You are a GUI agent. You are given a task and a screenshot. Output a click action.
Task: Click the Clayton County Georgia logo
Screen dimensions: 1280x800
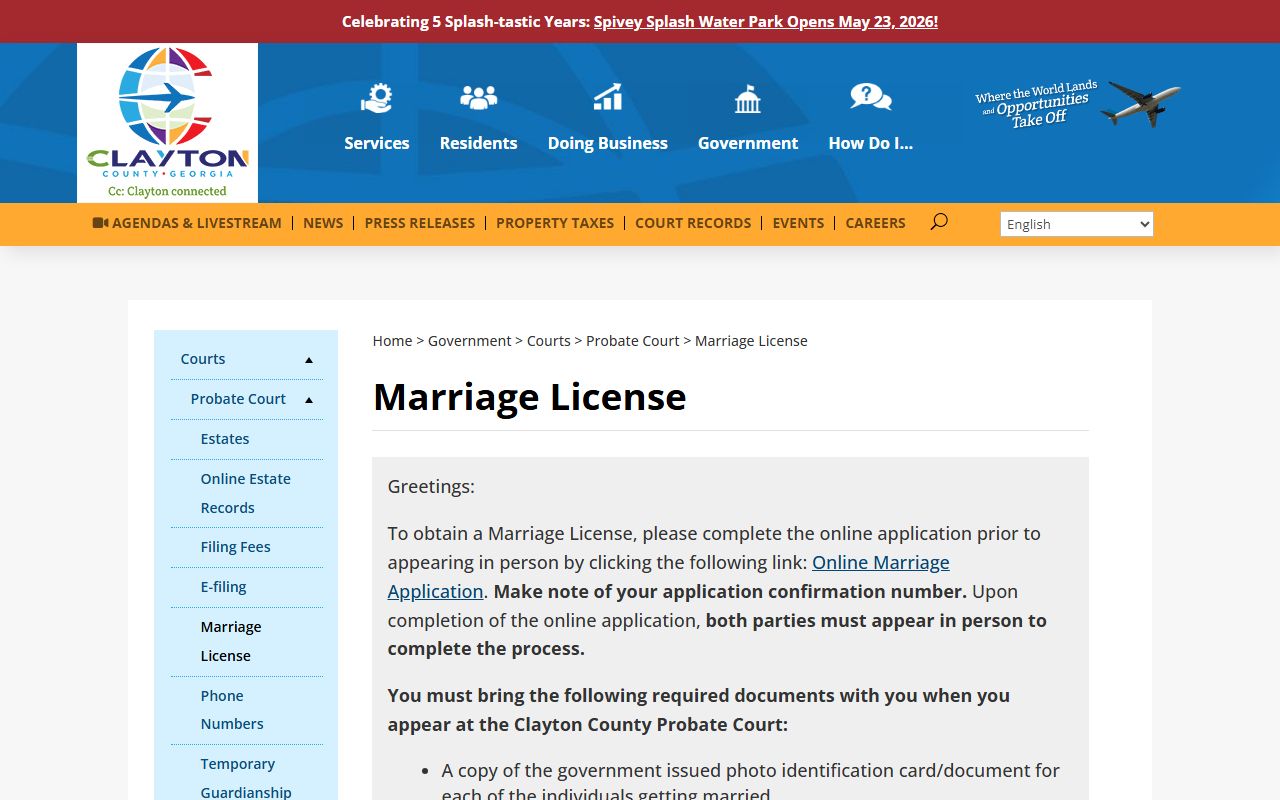[167, 122]
